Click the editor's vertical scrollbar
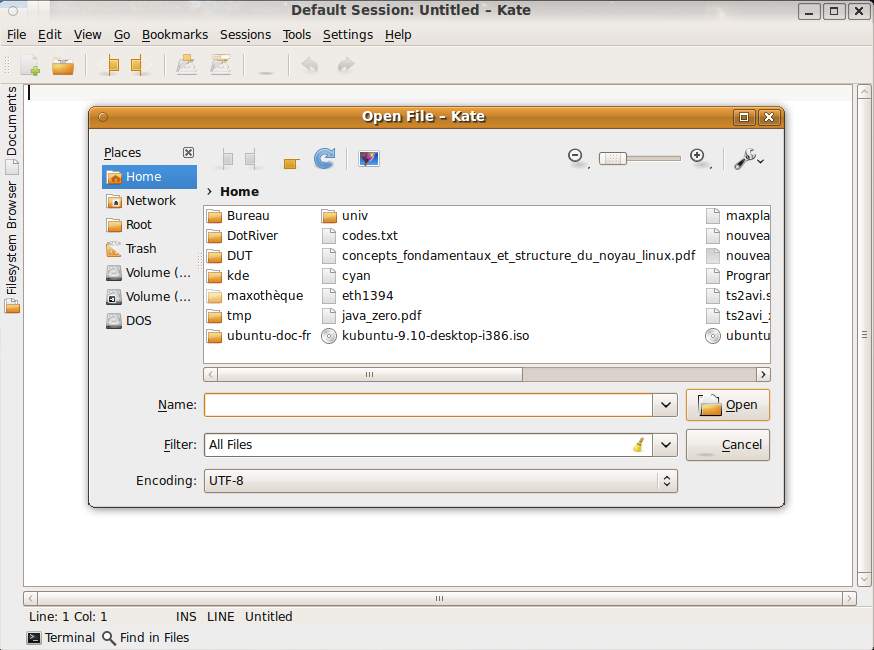Image resolution: width=874 pixels, height=650 pixels. [x=864, y=335]
